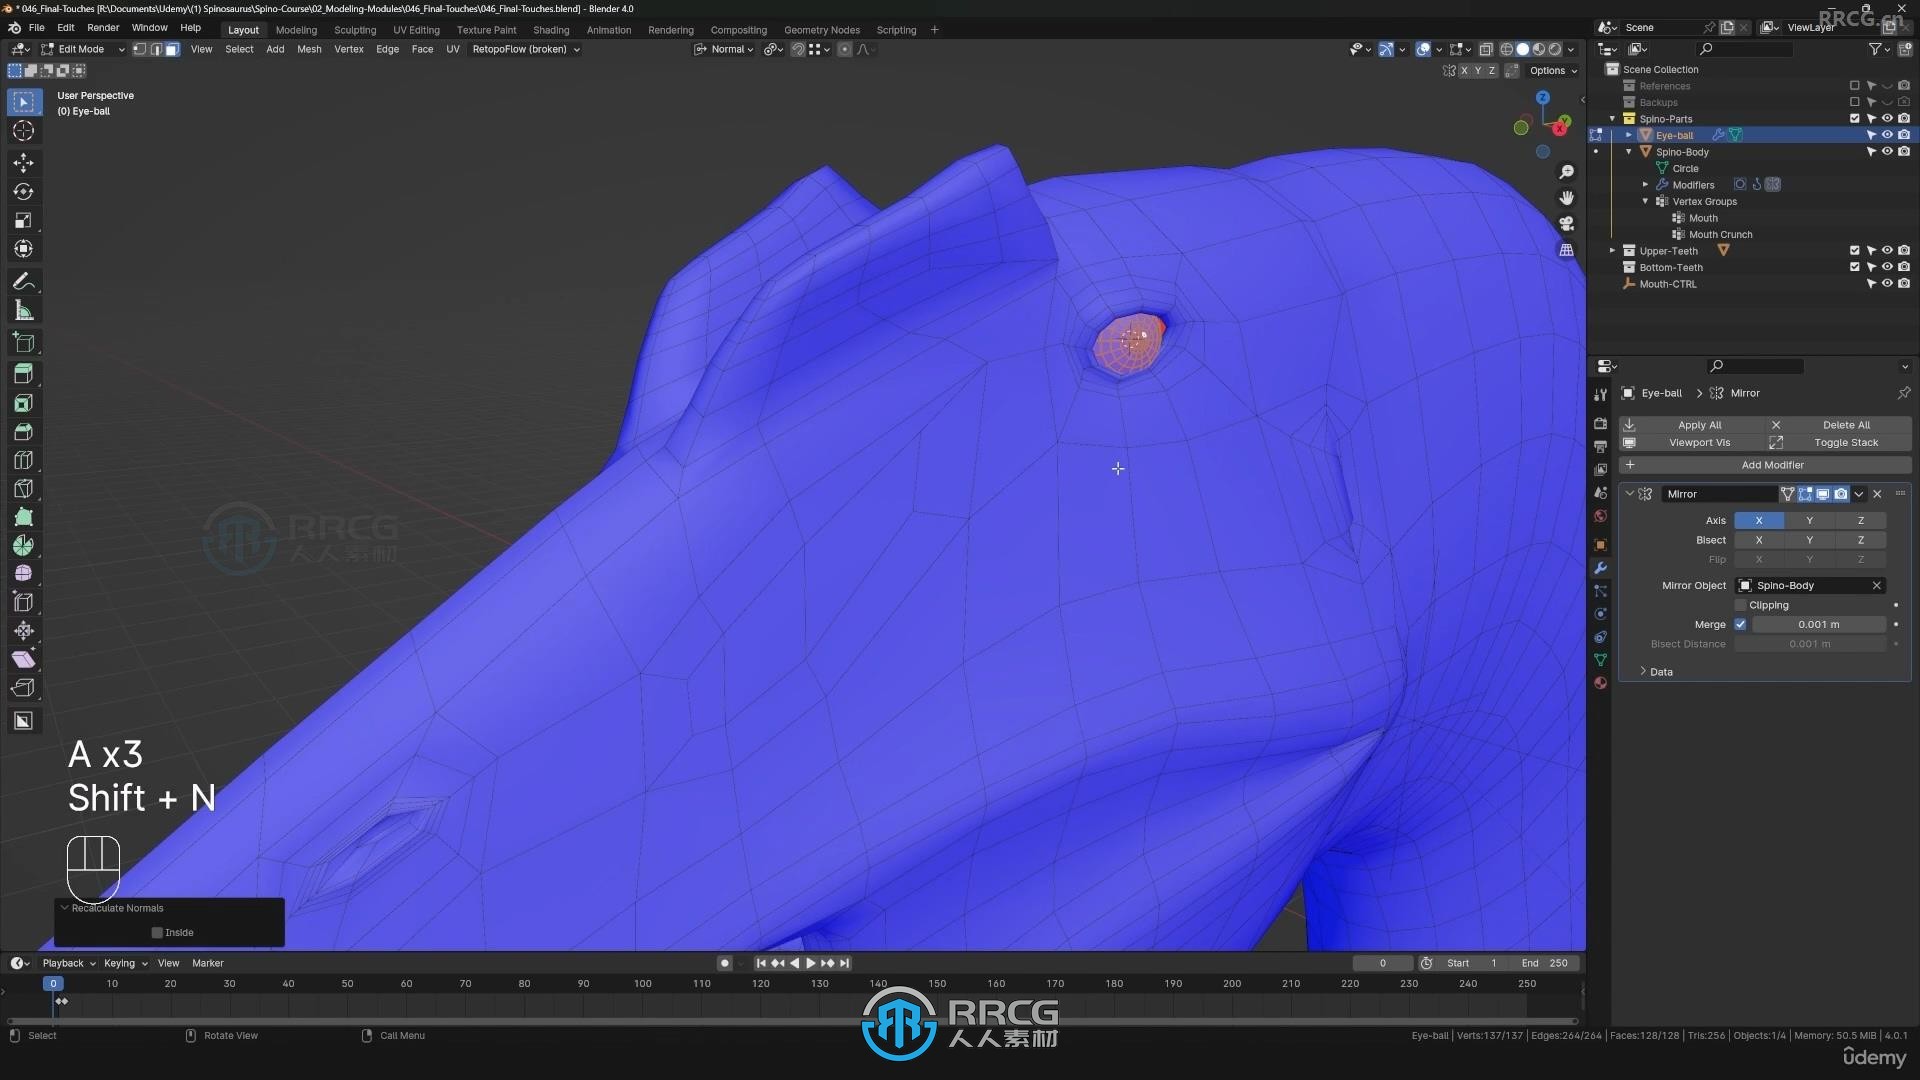Click the Add Modifier button
This screenshot has height=1080, width=1920.
1768,463
